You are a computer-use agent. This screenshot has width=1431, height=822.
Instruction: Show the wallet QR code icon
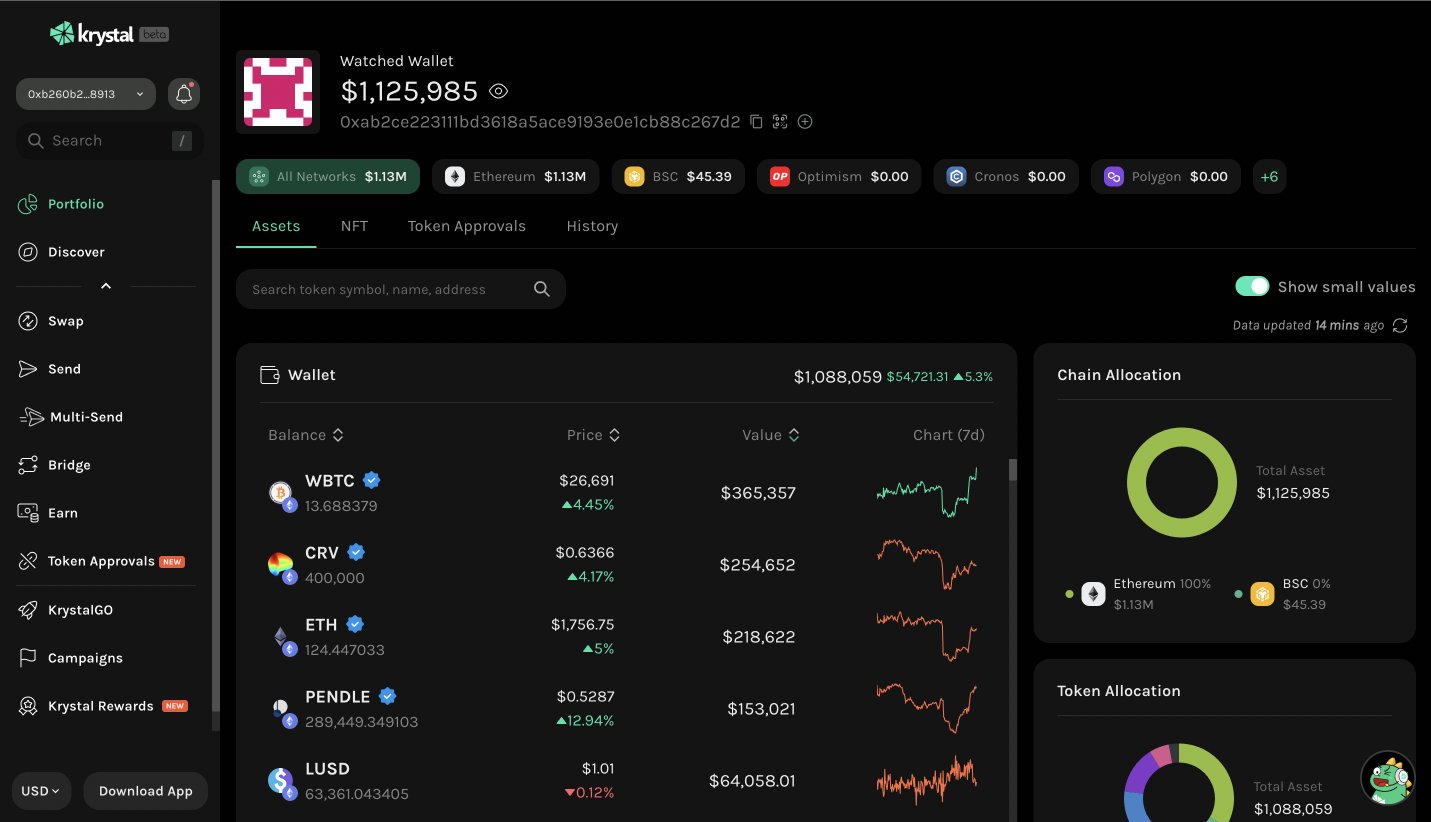click(780, 122)
